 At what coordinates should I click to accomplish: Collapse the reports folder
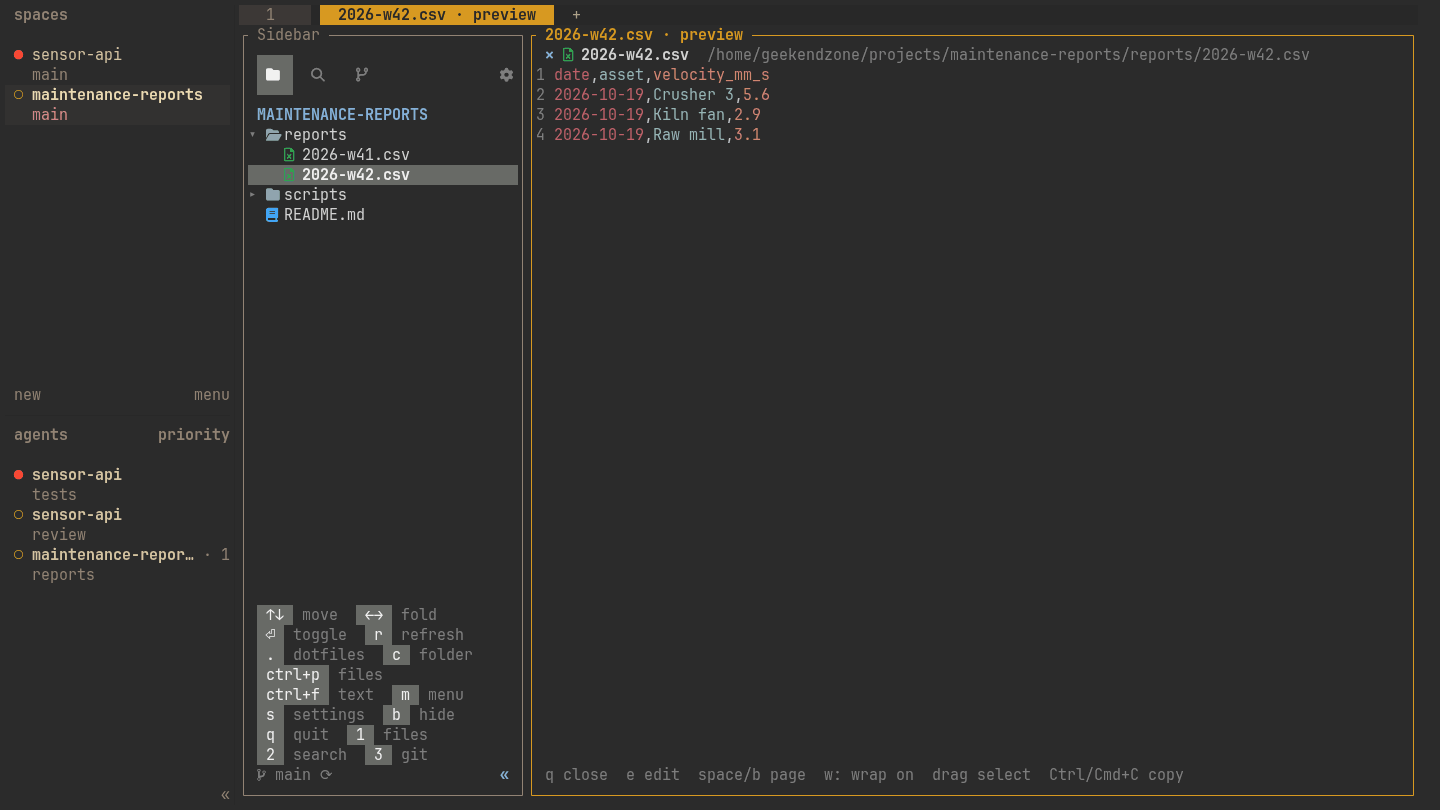pos(253,135)
